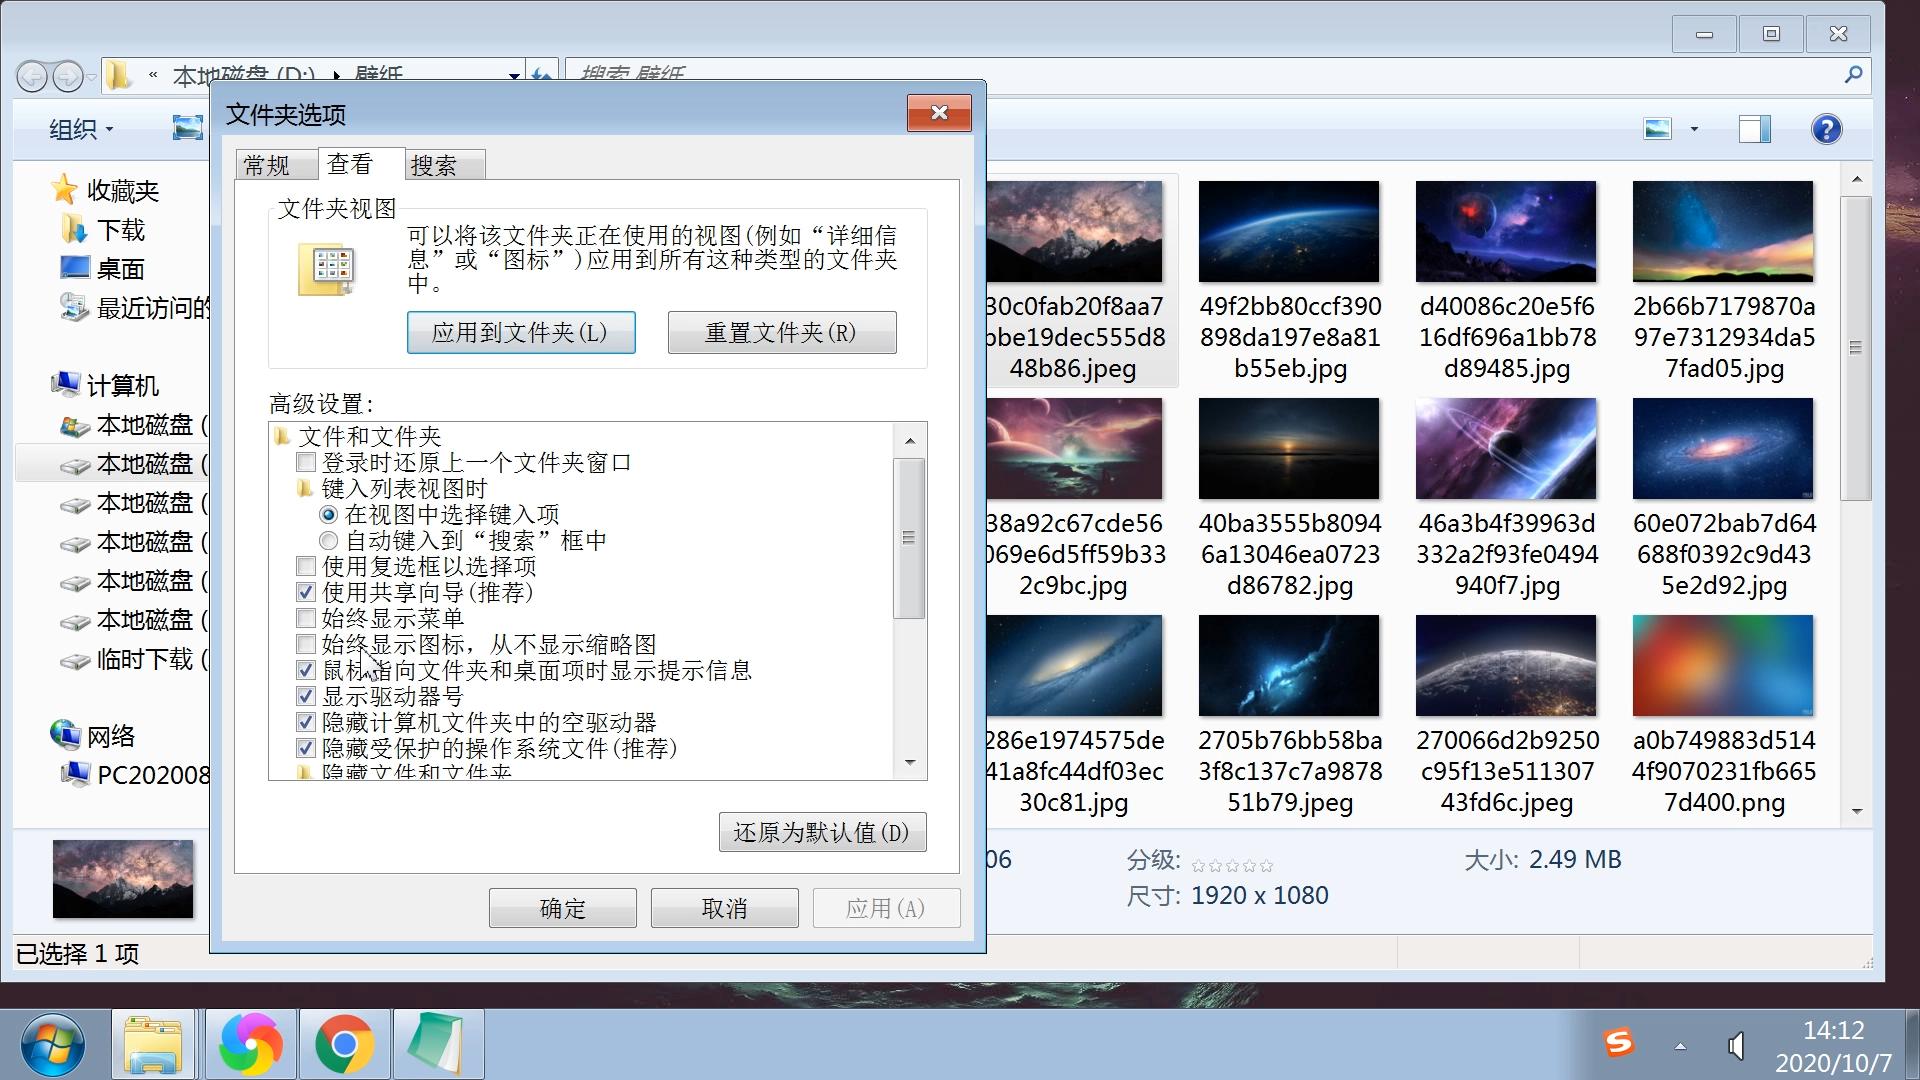This screenshot has width=1920, height=1080.
Task: Set a rating on the 分级 stars
Action: tap(1228, 864)
